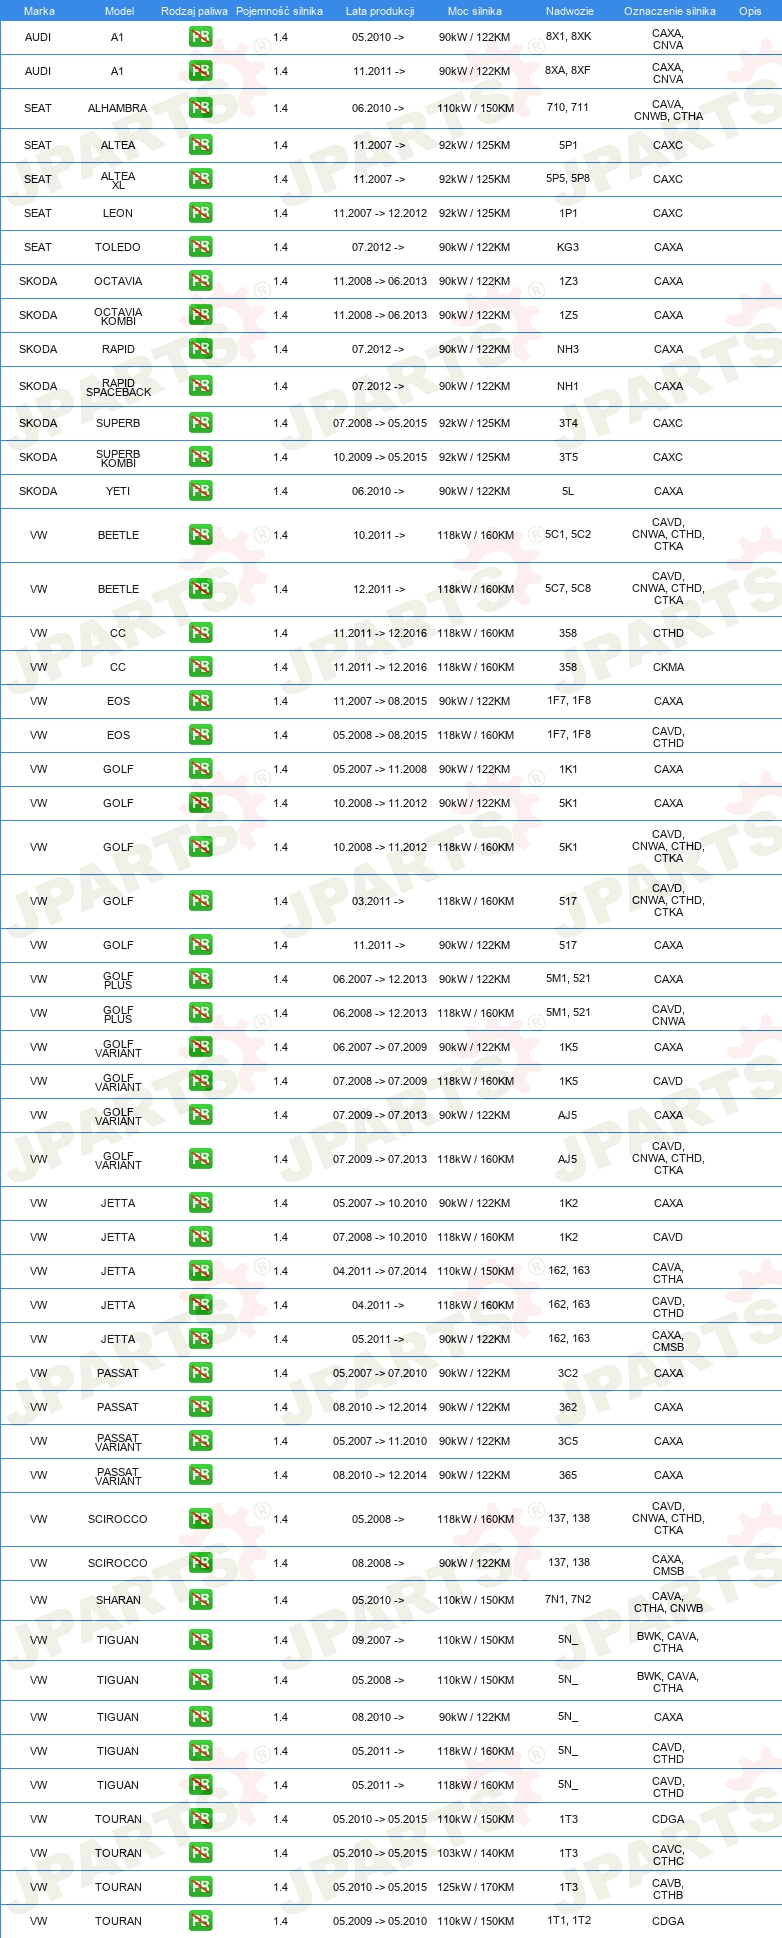
Task: Click fuel icon in VW Beetle 5C7 row
Action: 200,589
